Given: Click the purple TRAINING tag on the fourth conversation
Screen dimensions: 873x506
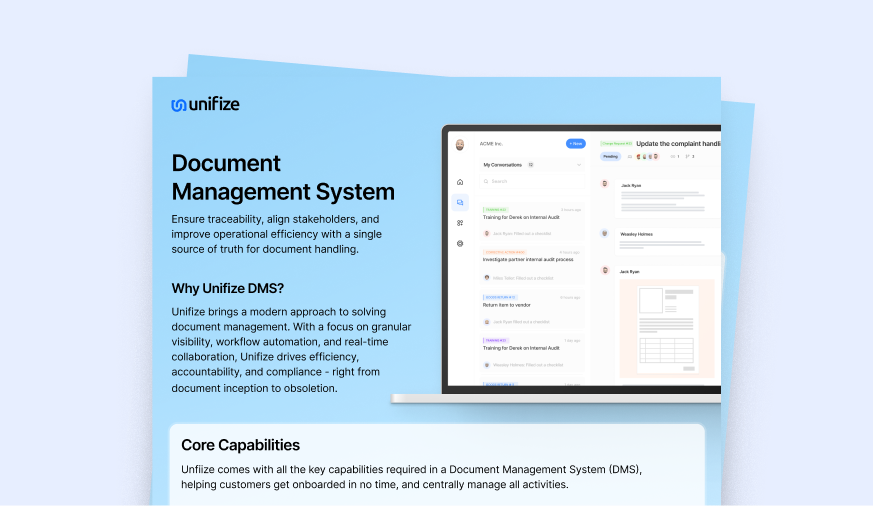Looking at the screenshot, I should coord(496,340).
